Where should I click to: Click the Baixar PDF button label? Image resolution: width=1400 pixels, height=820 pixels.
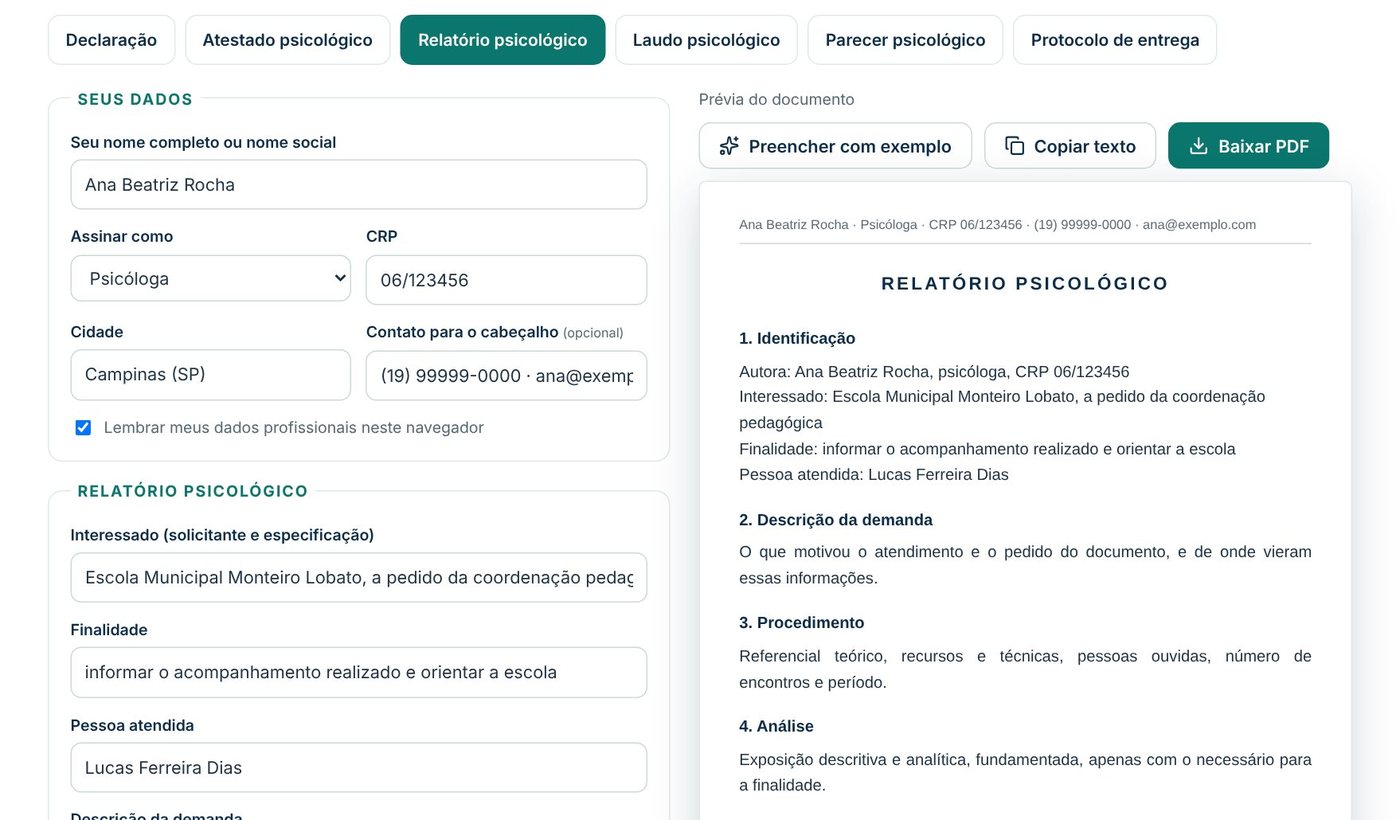click(1263, 147)
